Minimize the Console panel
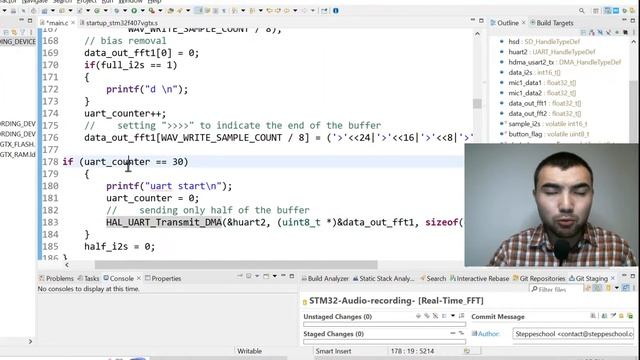This screenshot has height=360, width=640. 283,276
